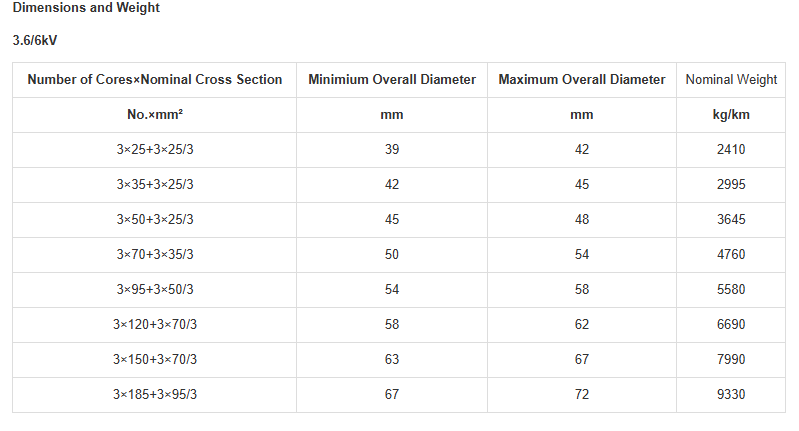The image size is (799, 431).
Task: Click the nominal weight value 2410
Action: (731, 149)
